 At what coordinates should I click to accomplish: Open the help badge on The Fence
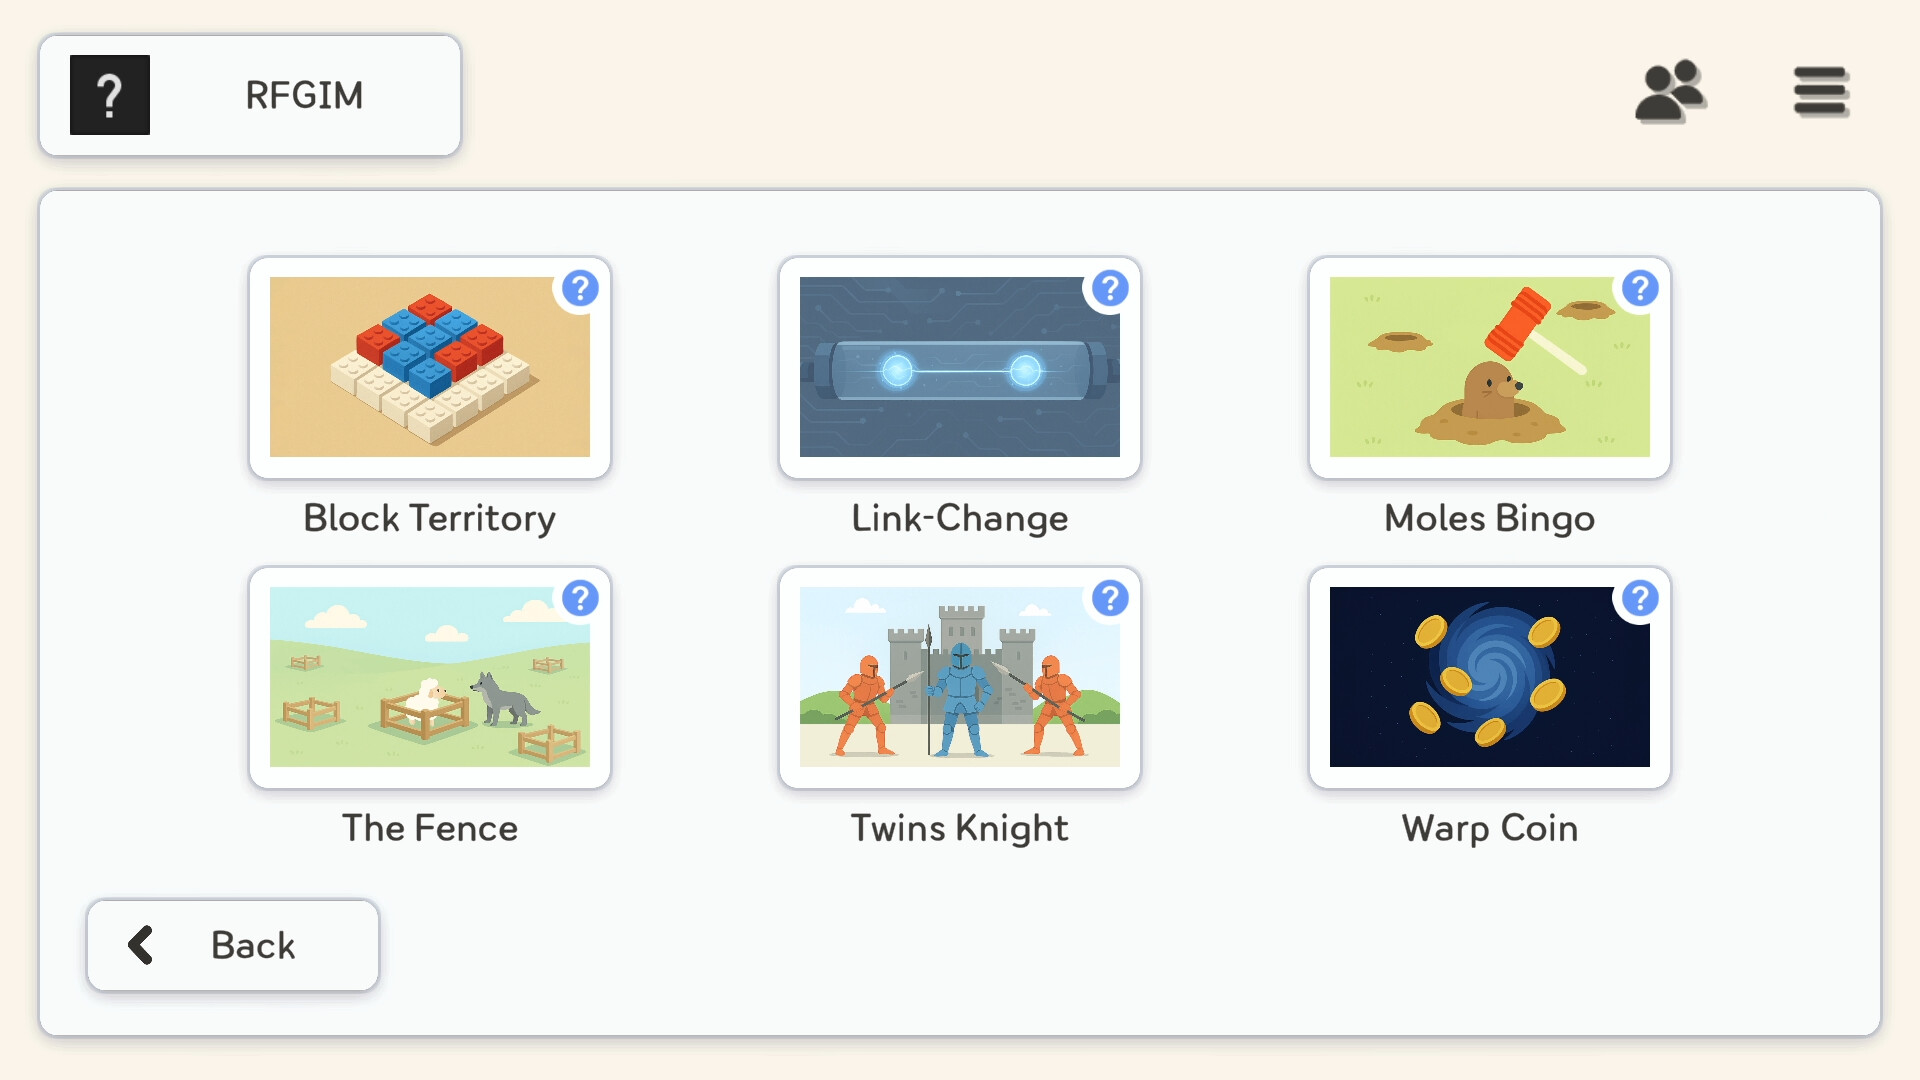click(x=581, y=598)
